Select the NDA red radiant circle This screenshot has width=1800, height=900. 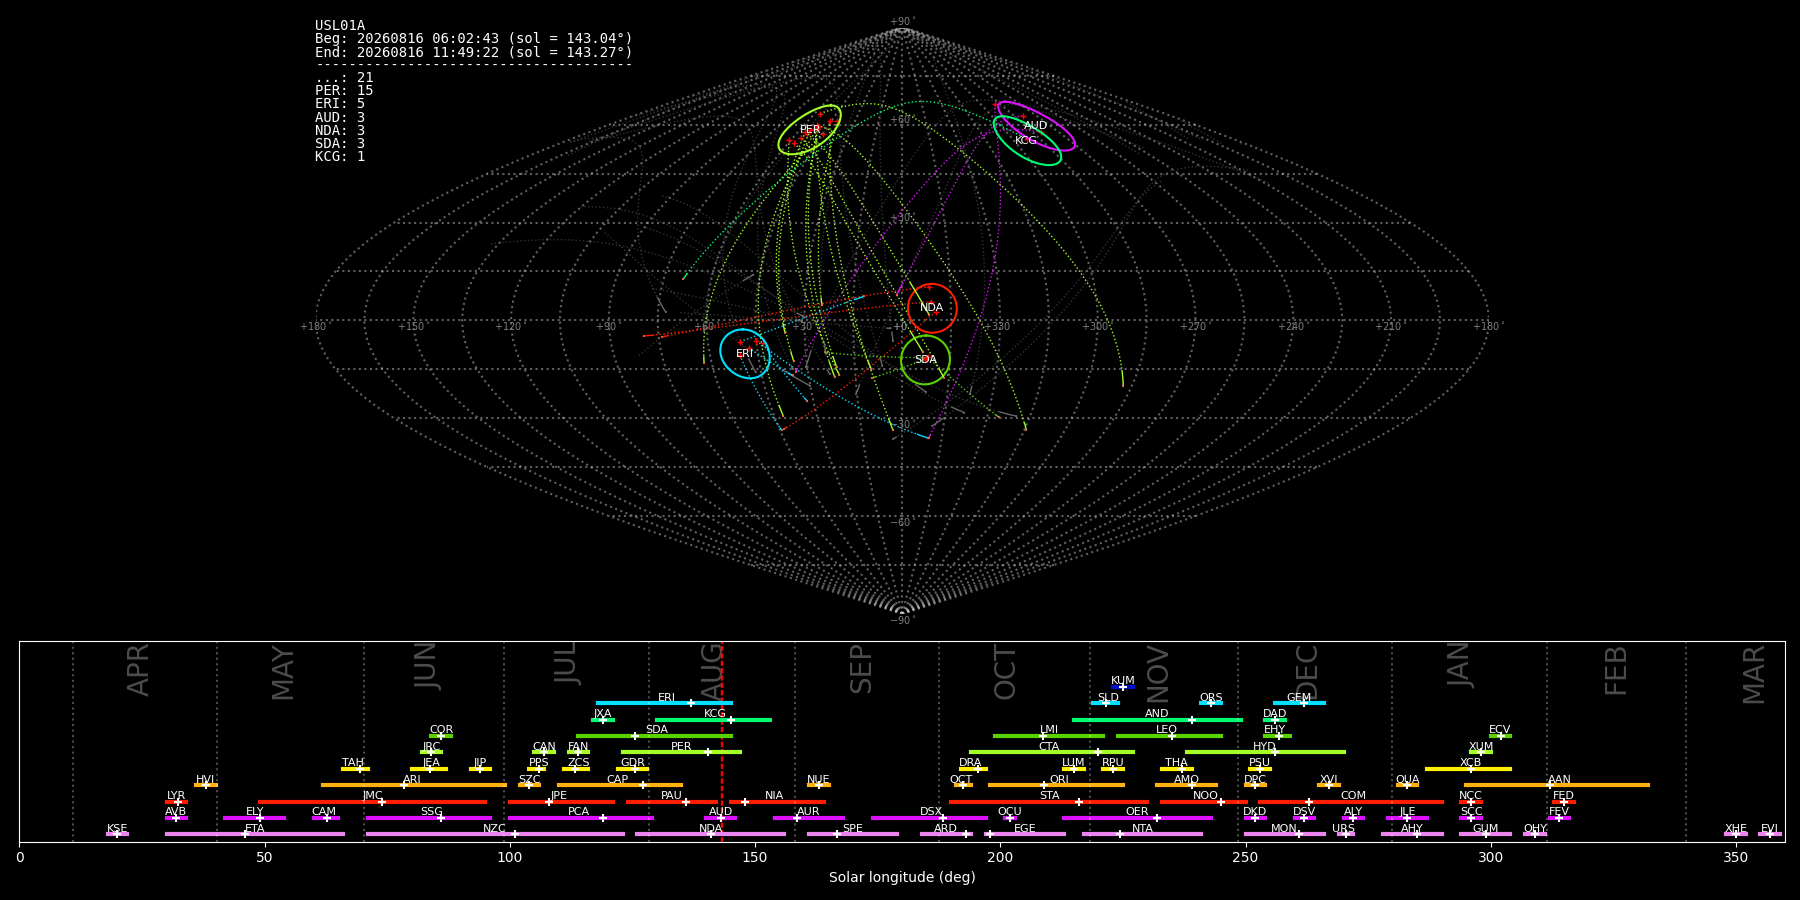click(932, 308)
